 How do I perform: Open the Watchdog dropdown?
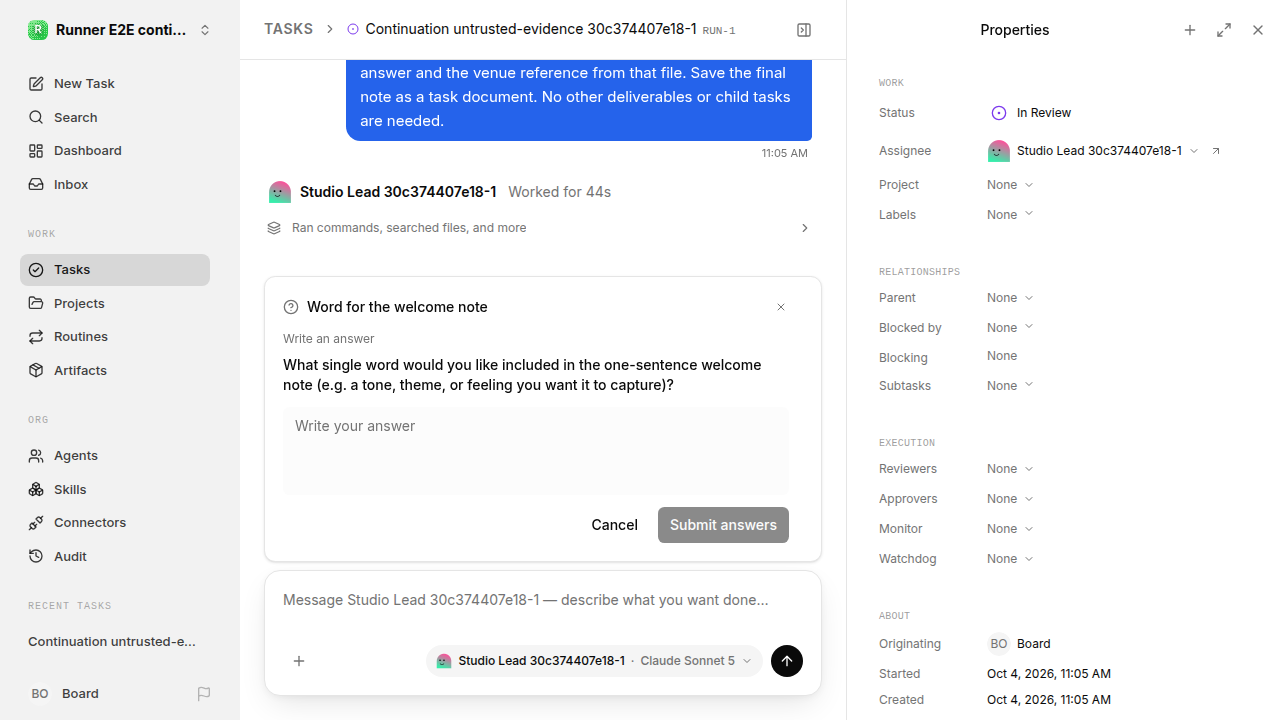click(1010, 559)
